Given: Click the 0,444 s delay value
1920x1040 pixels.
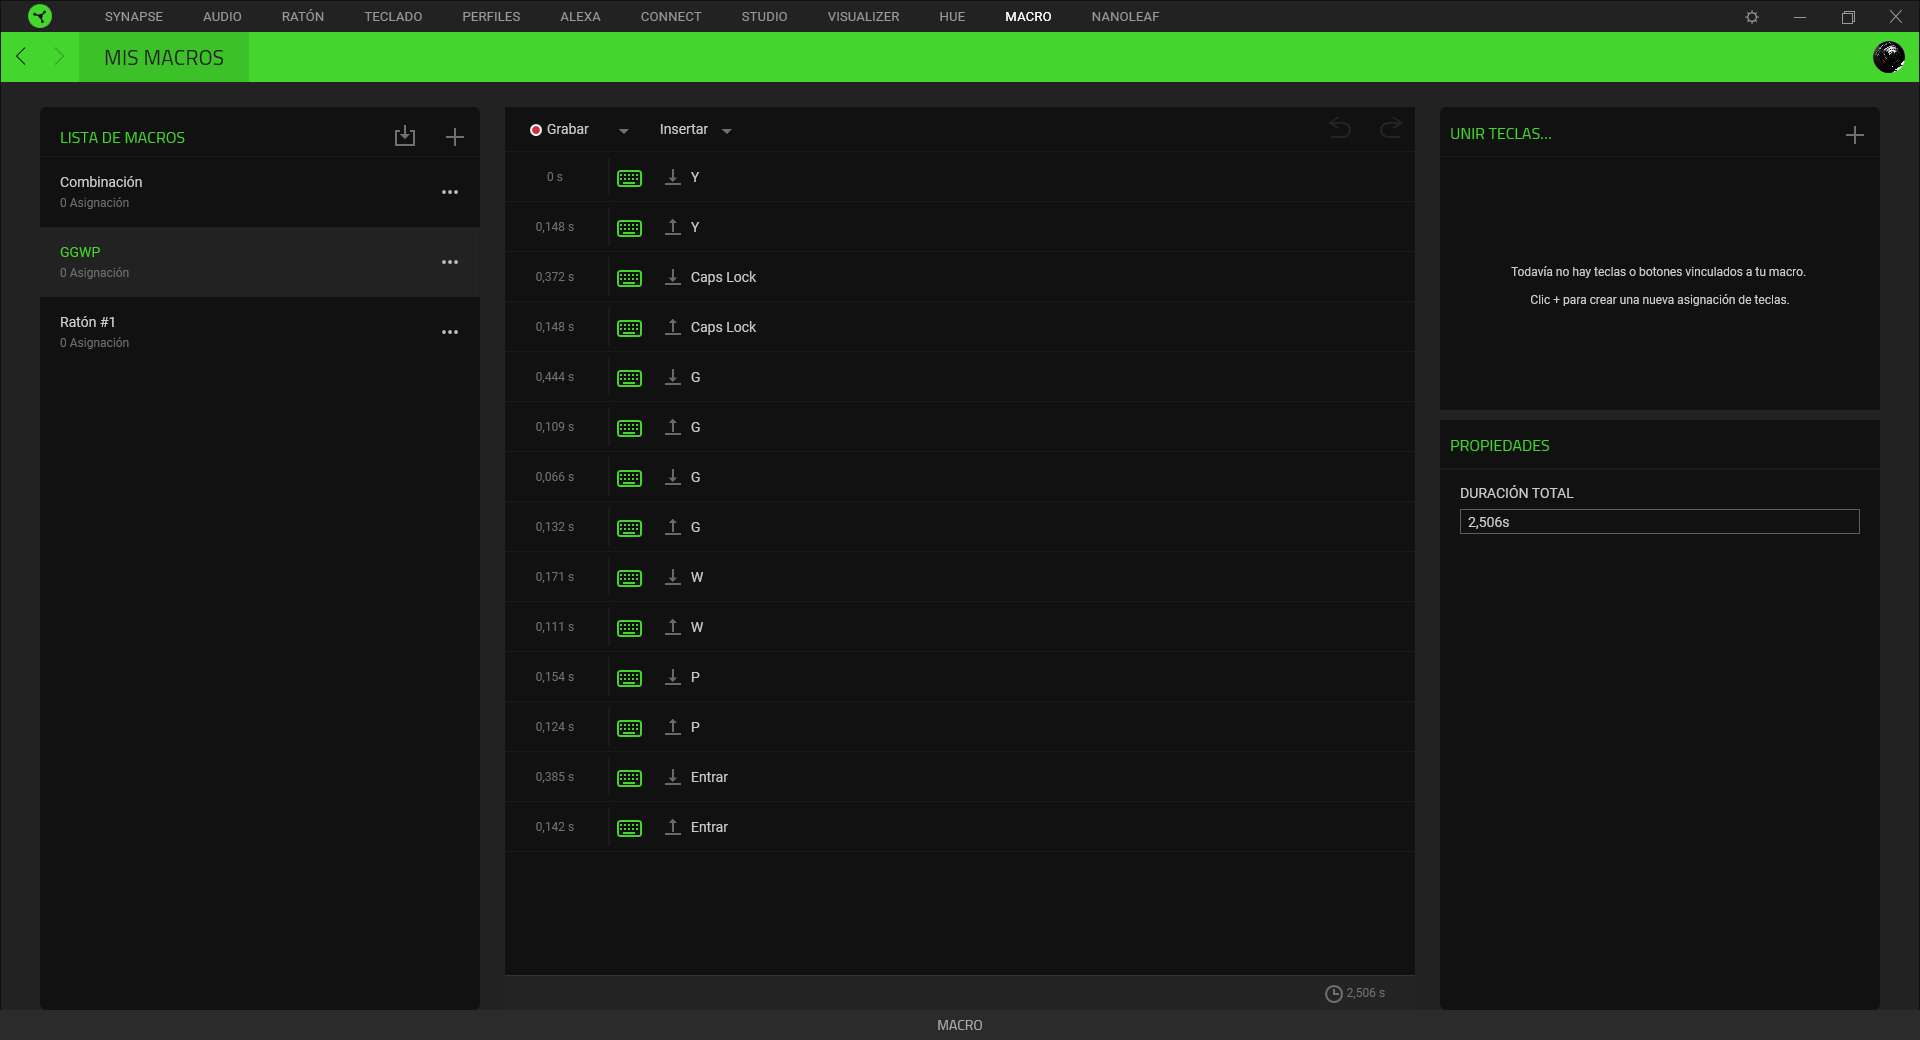Looking at the screenshot, I should point(555,377).
